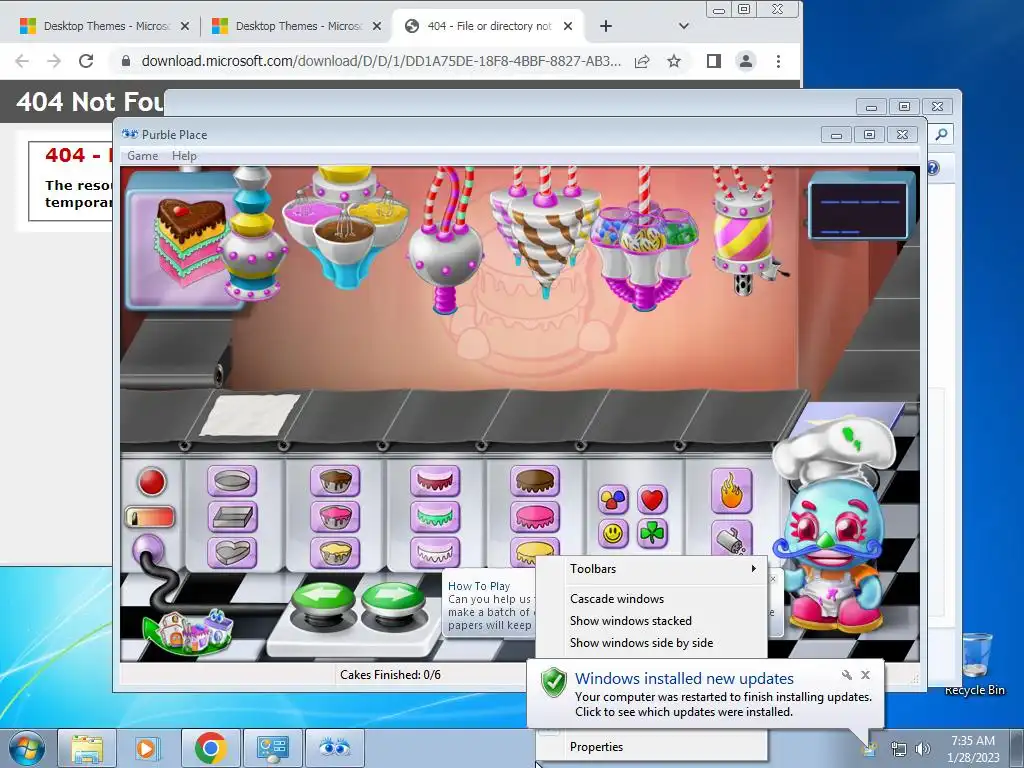Viewport: 1024px width, 768px height.
Task: Switch to Purble Place taskbar button
Action: (x=334, y=748)
